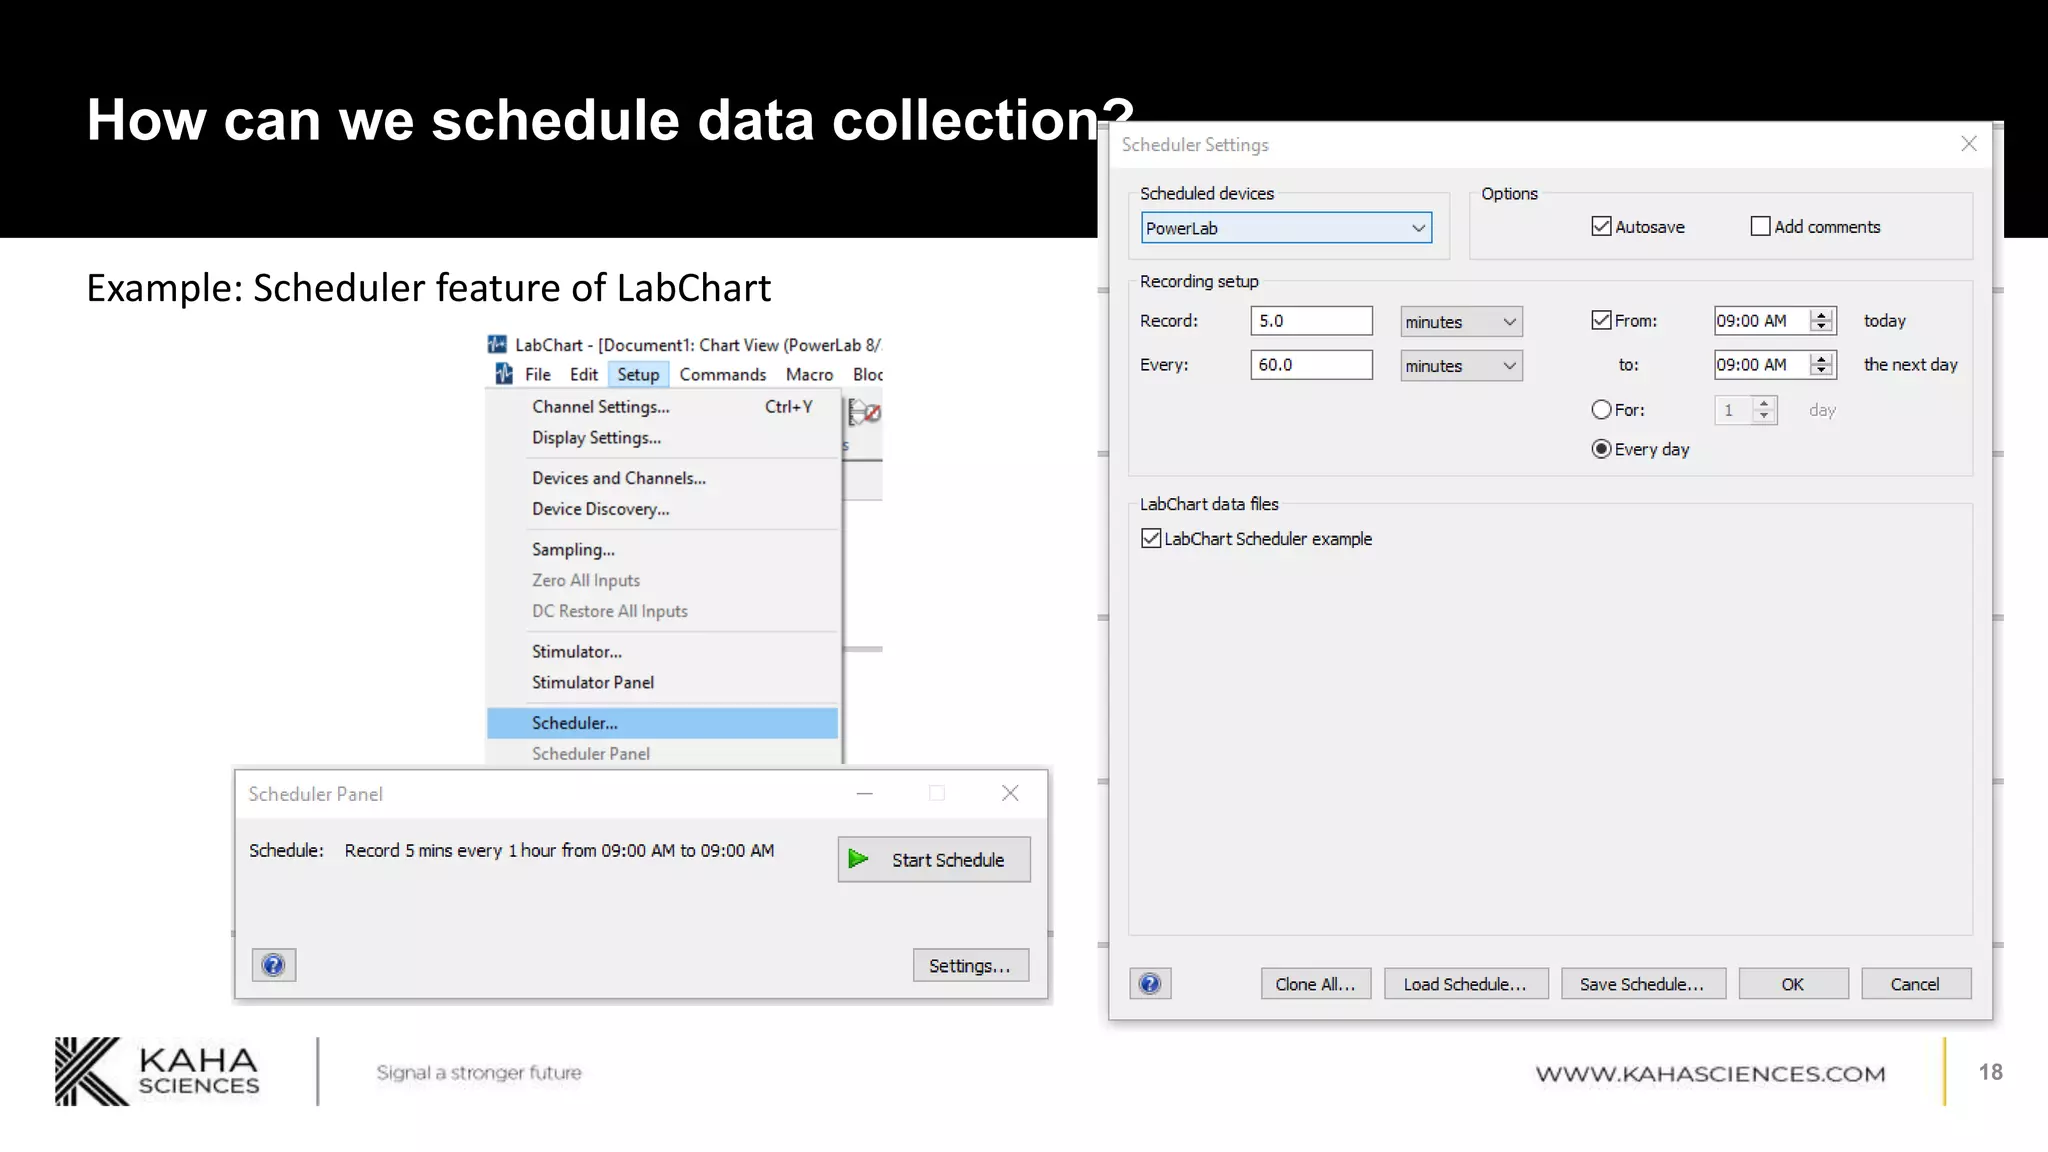
Task: Close the Scheduler Panel window
Action: [x=1010, y=793]
